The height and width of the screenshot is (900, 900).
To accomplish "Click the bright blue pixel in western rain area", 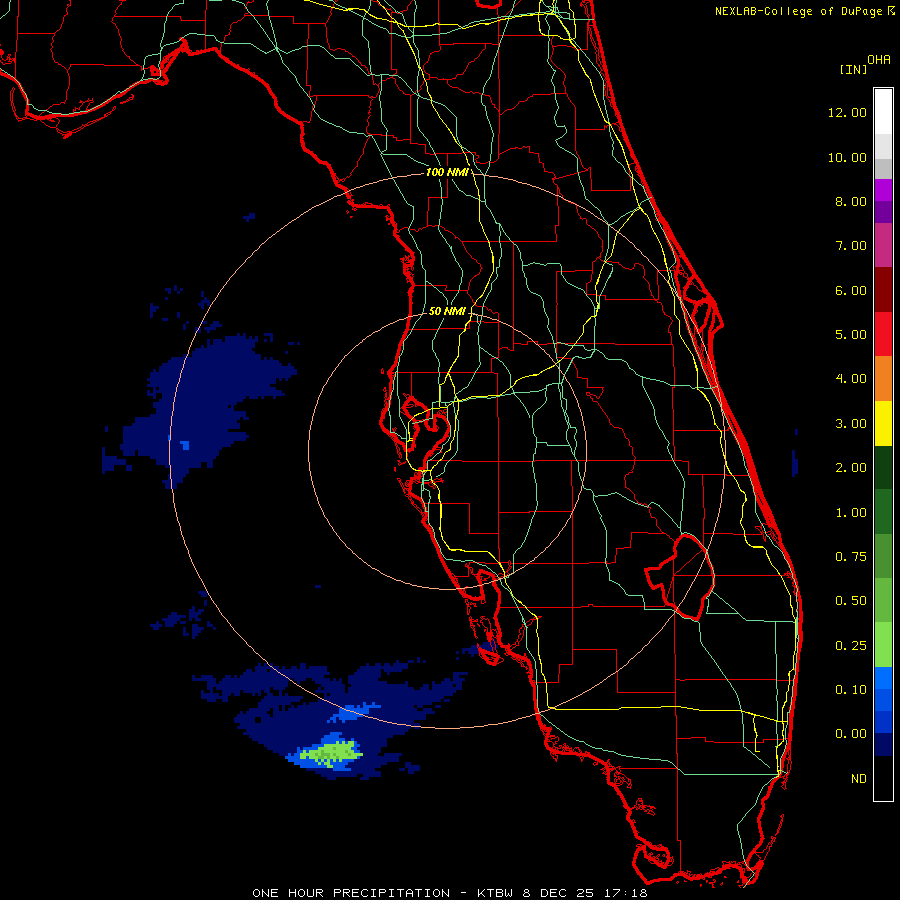I will point(185,445).
